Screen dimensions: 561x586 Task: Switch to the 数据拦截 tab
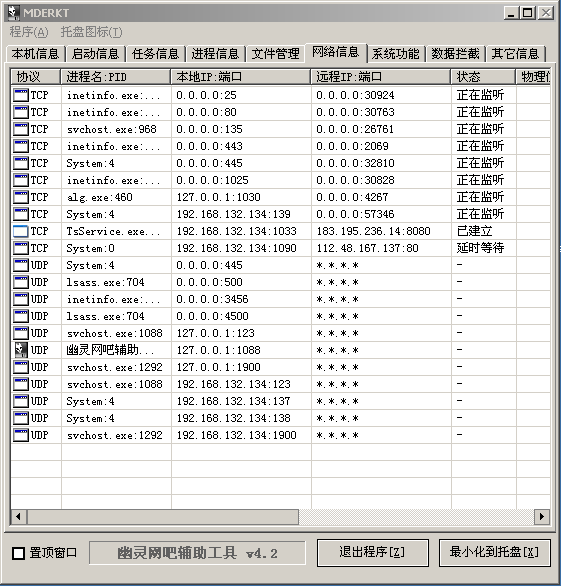pyautogui.click(x=455, y=53)
